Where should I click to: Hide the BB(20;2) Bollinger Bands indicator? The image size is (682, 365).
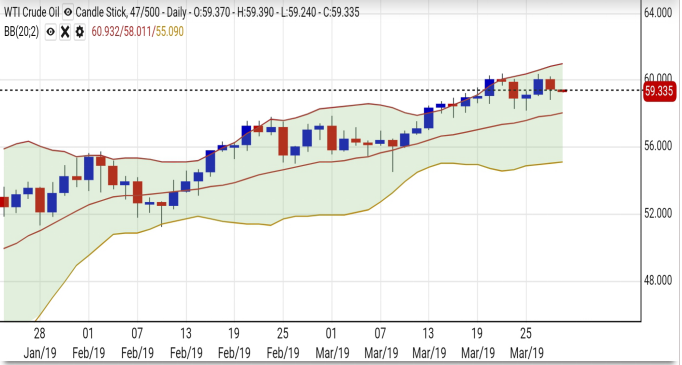[x=51, y=32]
